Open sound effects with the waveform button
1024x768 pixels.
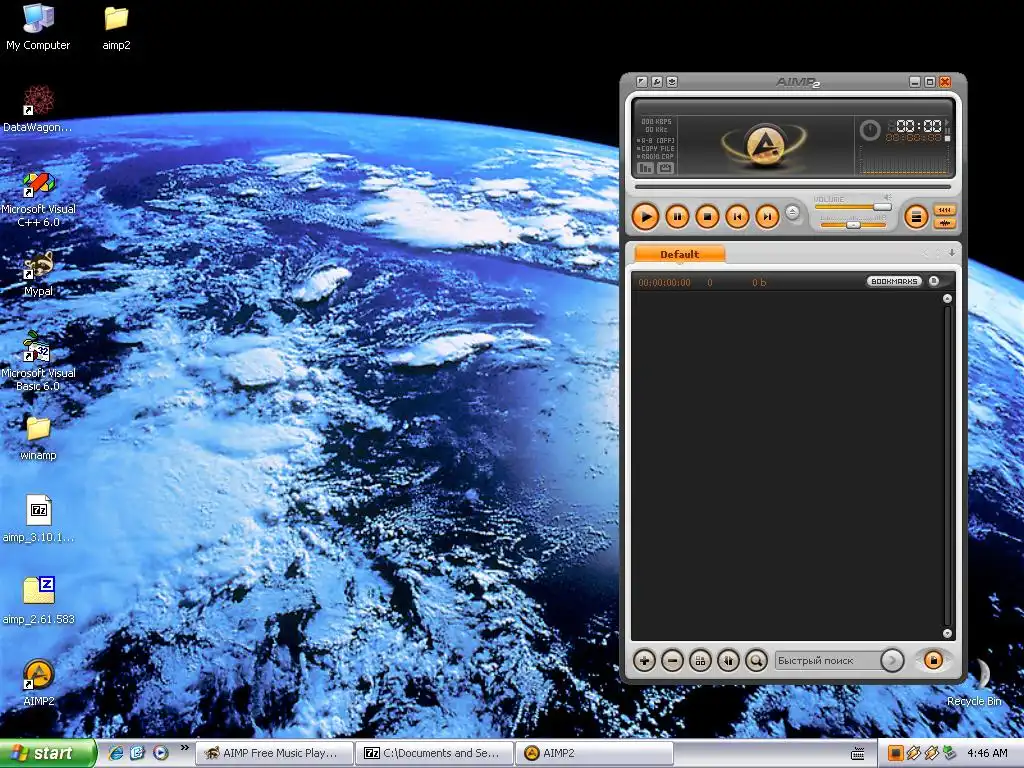pos(944,223)
